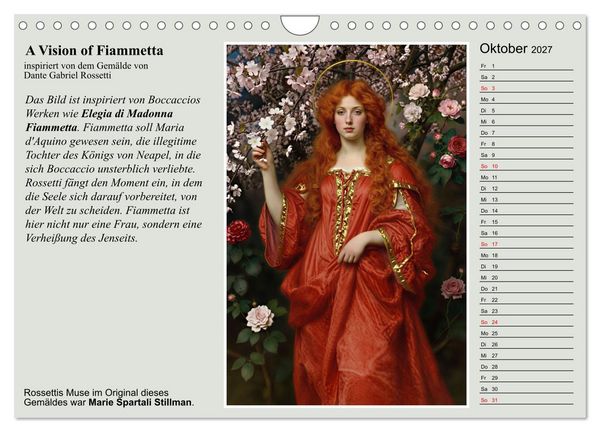
Task: Click calendar row 'Do 7'
Action: pyautogui.click(x=527, y=132)
